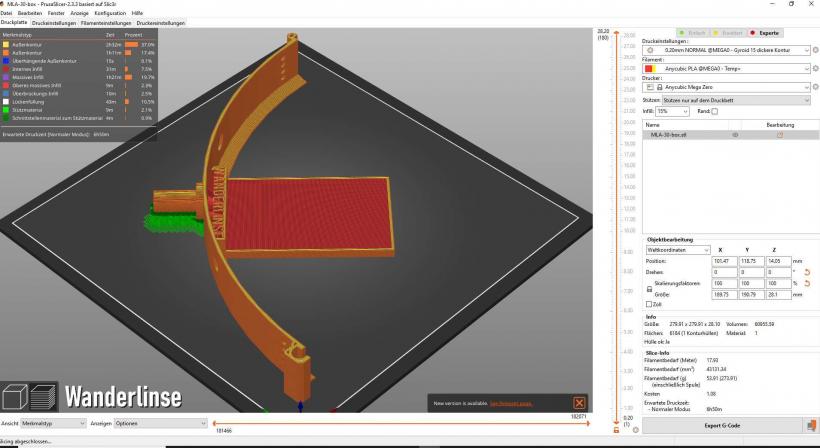The width and height of the screenshot is (820, 448).
Task: Open the Ansicht Merkmalstyp dropdown
Action: tap(53, 423)
